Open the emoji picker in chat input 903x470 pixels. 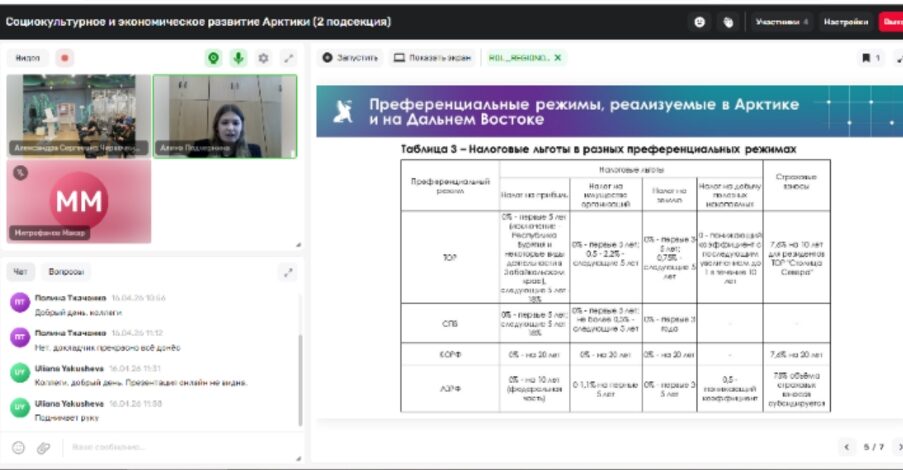point(18,447)
